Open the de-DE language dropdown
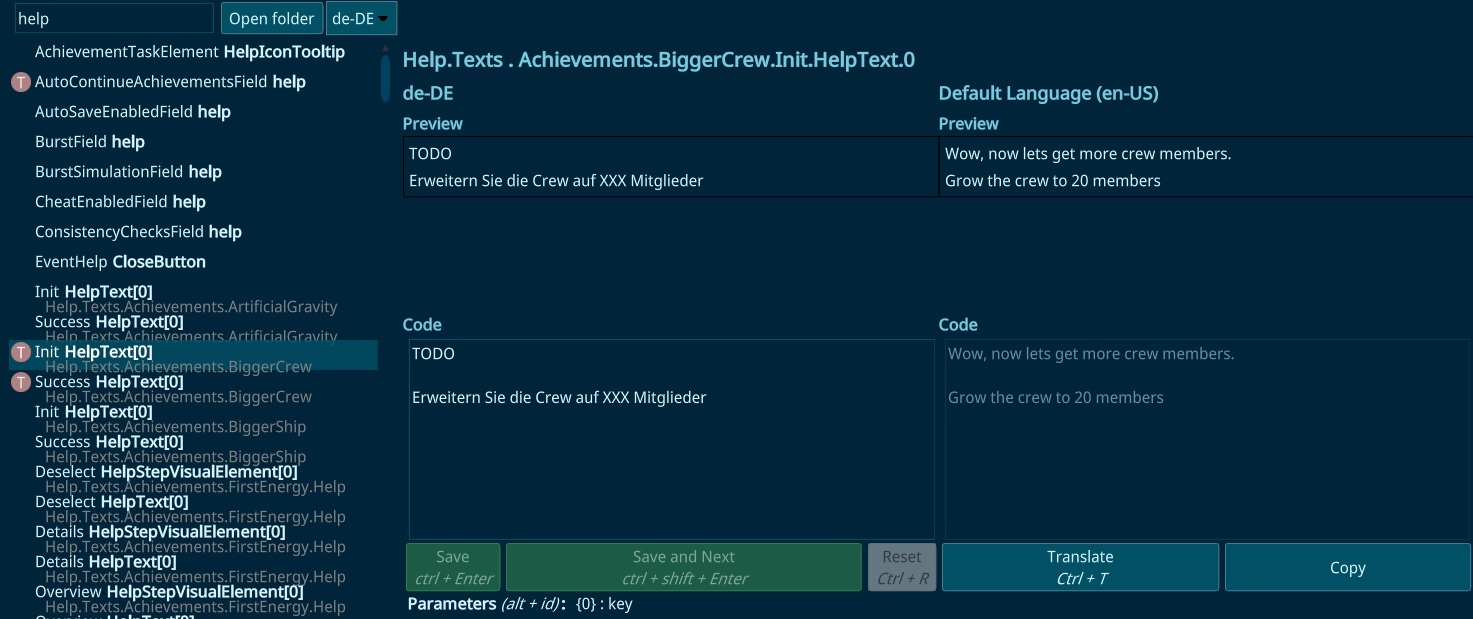 [361, 19]
